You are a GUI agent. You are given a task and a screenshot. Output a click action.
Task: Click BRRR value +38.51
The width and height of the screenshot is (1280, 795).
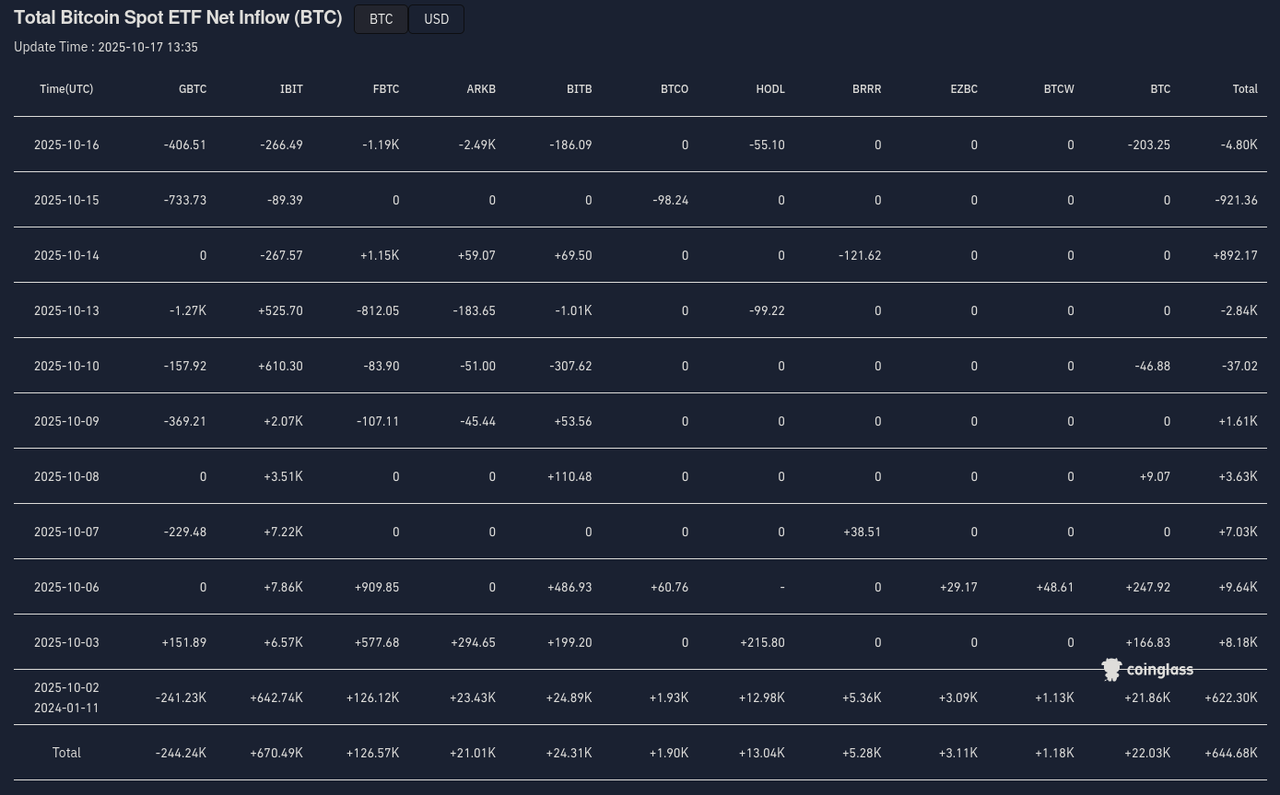tap(862, 532)
